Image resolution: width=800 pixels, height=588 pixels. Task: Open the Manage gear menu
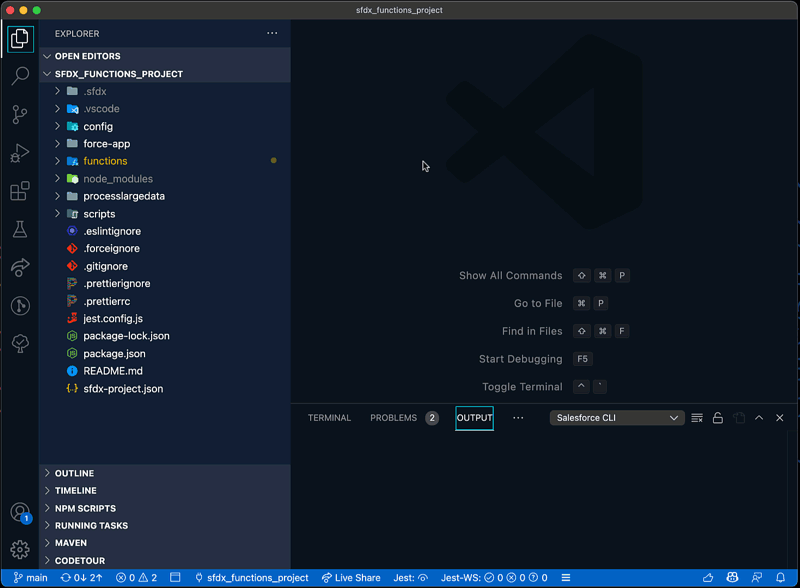(x=20, y=550)
